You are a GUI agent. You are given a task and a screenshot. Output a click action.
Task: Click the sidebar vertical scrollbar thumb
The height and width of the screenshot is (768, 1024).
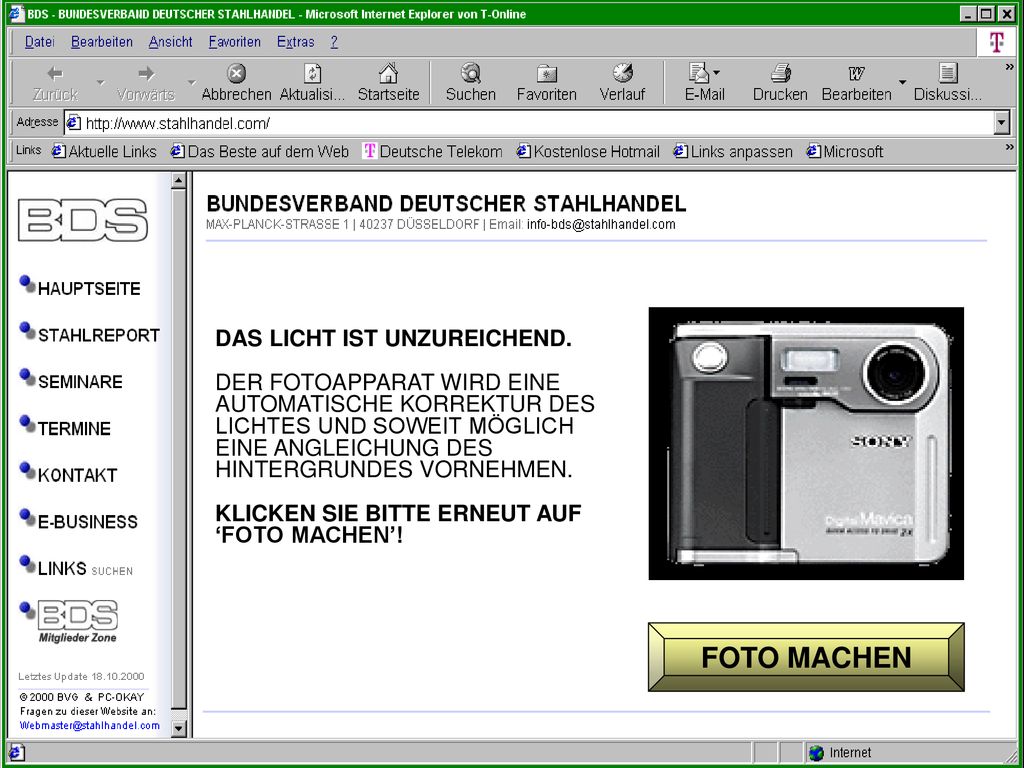point(178,449)
